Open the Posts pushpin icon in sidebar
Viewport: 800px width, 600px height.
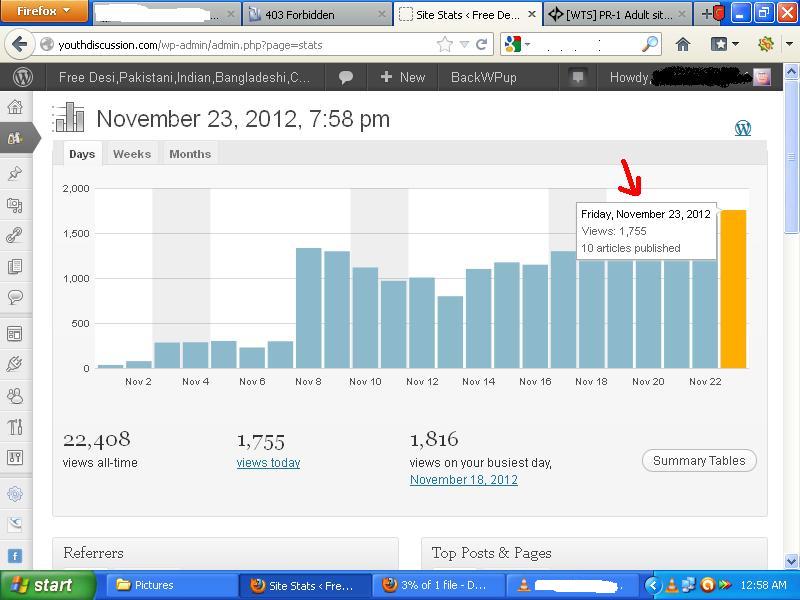(15, 173)
